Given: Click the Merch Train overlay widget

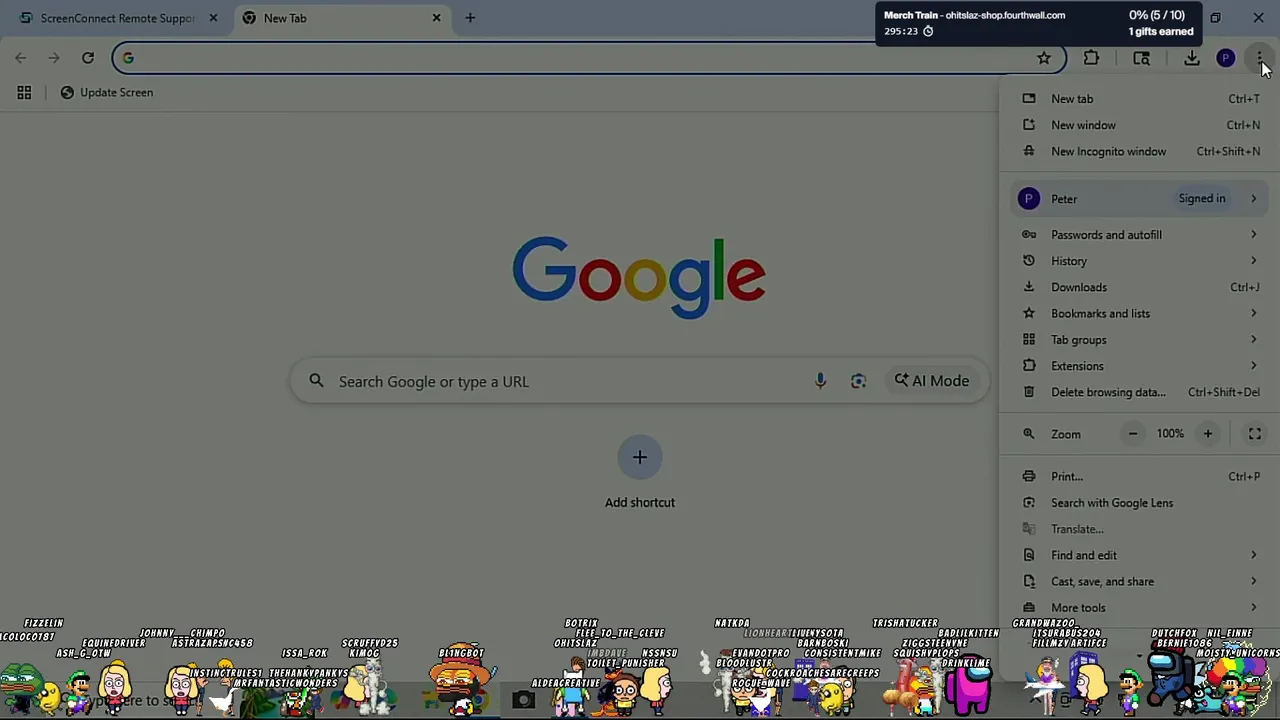Looking at the screenshot, I should pyautogui.click(x=1040, y=23).
